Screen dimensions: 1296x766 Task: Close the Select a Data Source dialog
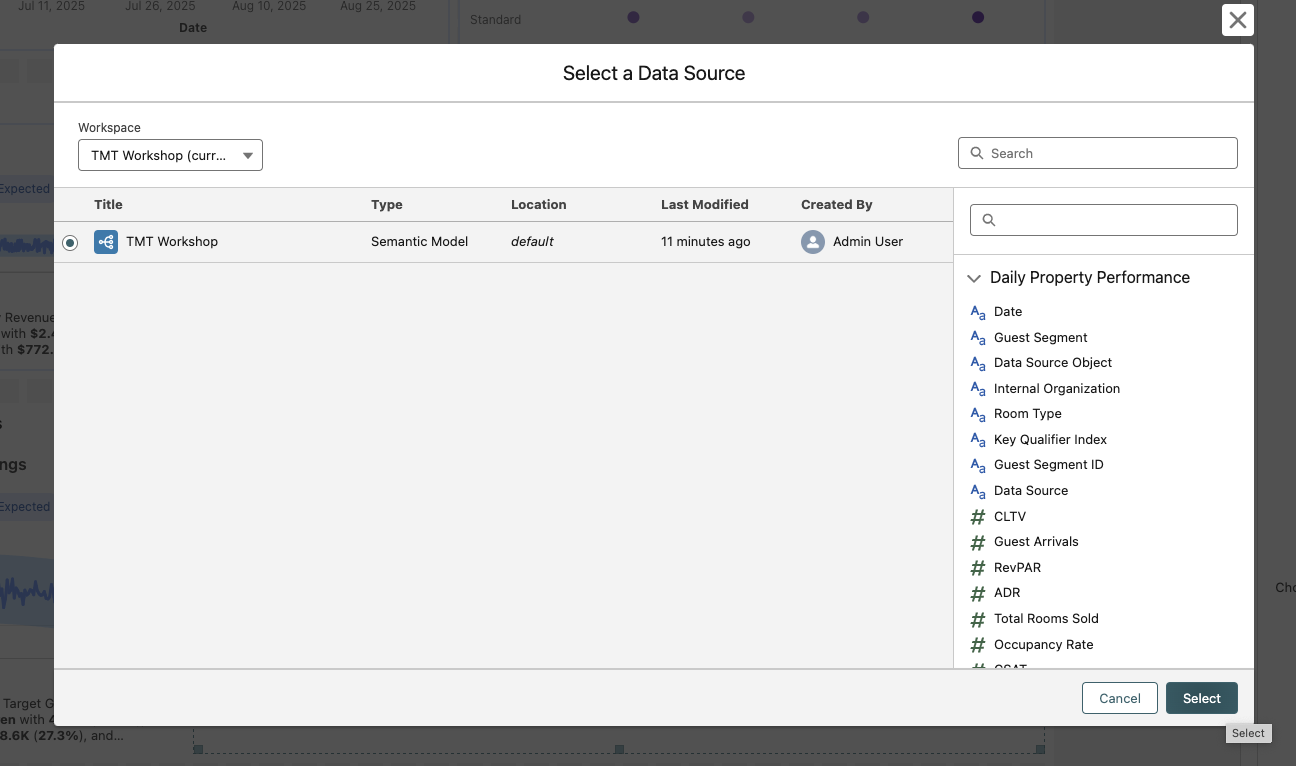[x=1237, y=20]
